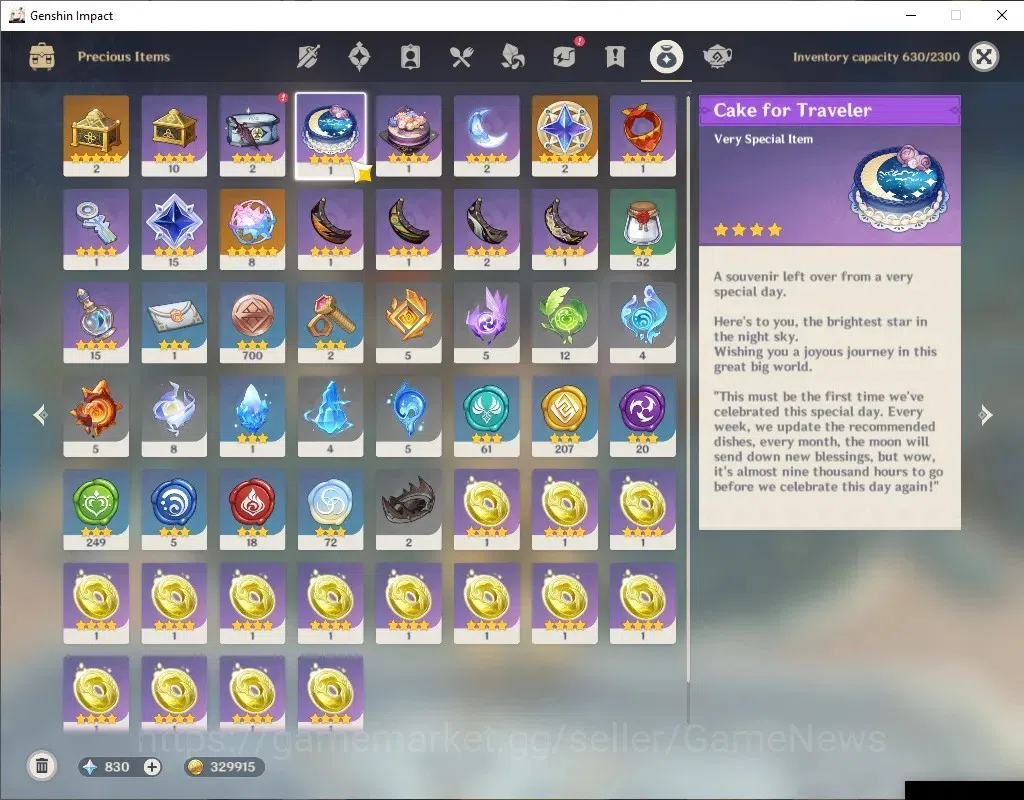Select the green Dendro seal with count 249

96,509
